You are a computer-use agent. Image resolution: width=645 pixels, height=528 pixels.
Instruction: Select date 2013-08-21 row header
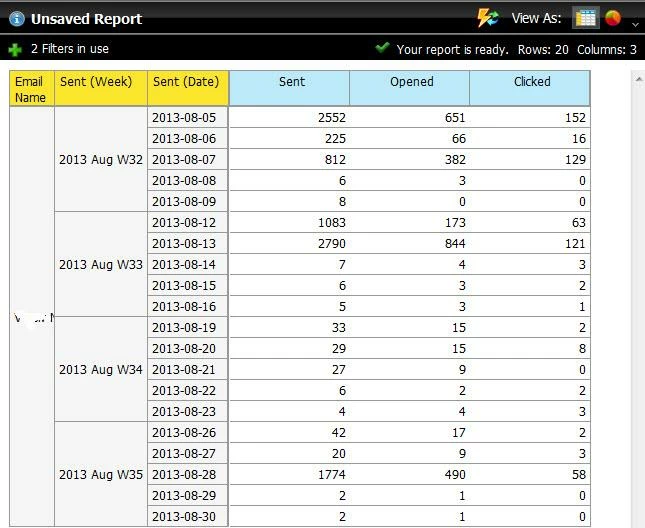(188, 369)
